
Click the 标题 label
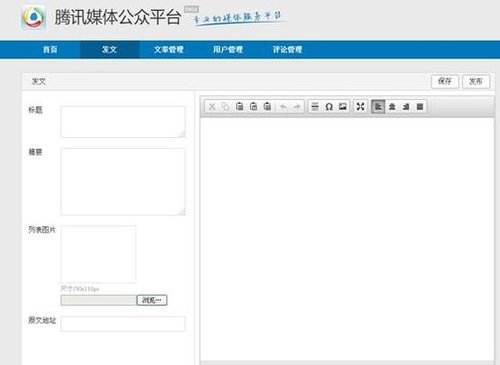click(35, 110)
